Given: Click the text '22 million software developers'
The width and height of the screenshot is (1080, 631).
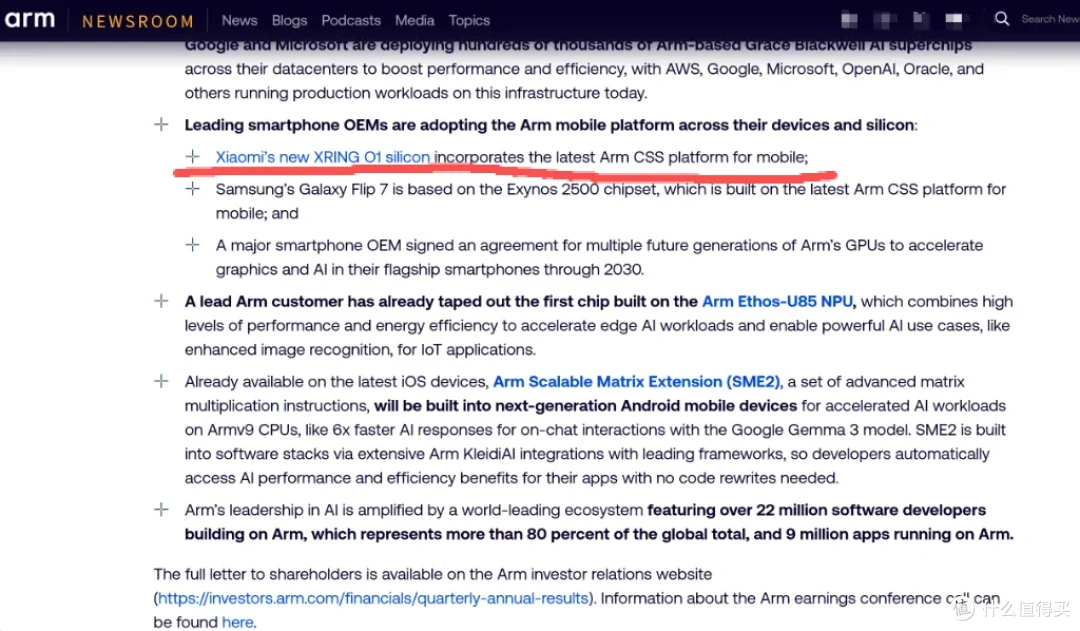Looking at the screenshot, I should click(x=871, y=510).
